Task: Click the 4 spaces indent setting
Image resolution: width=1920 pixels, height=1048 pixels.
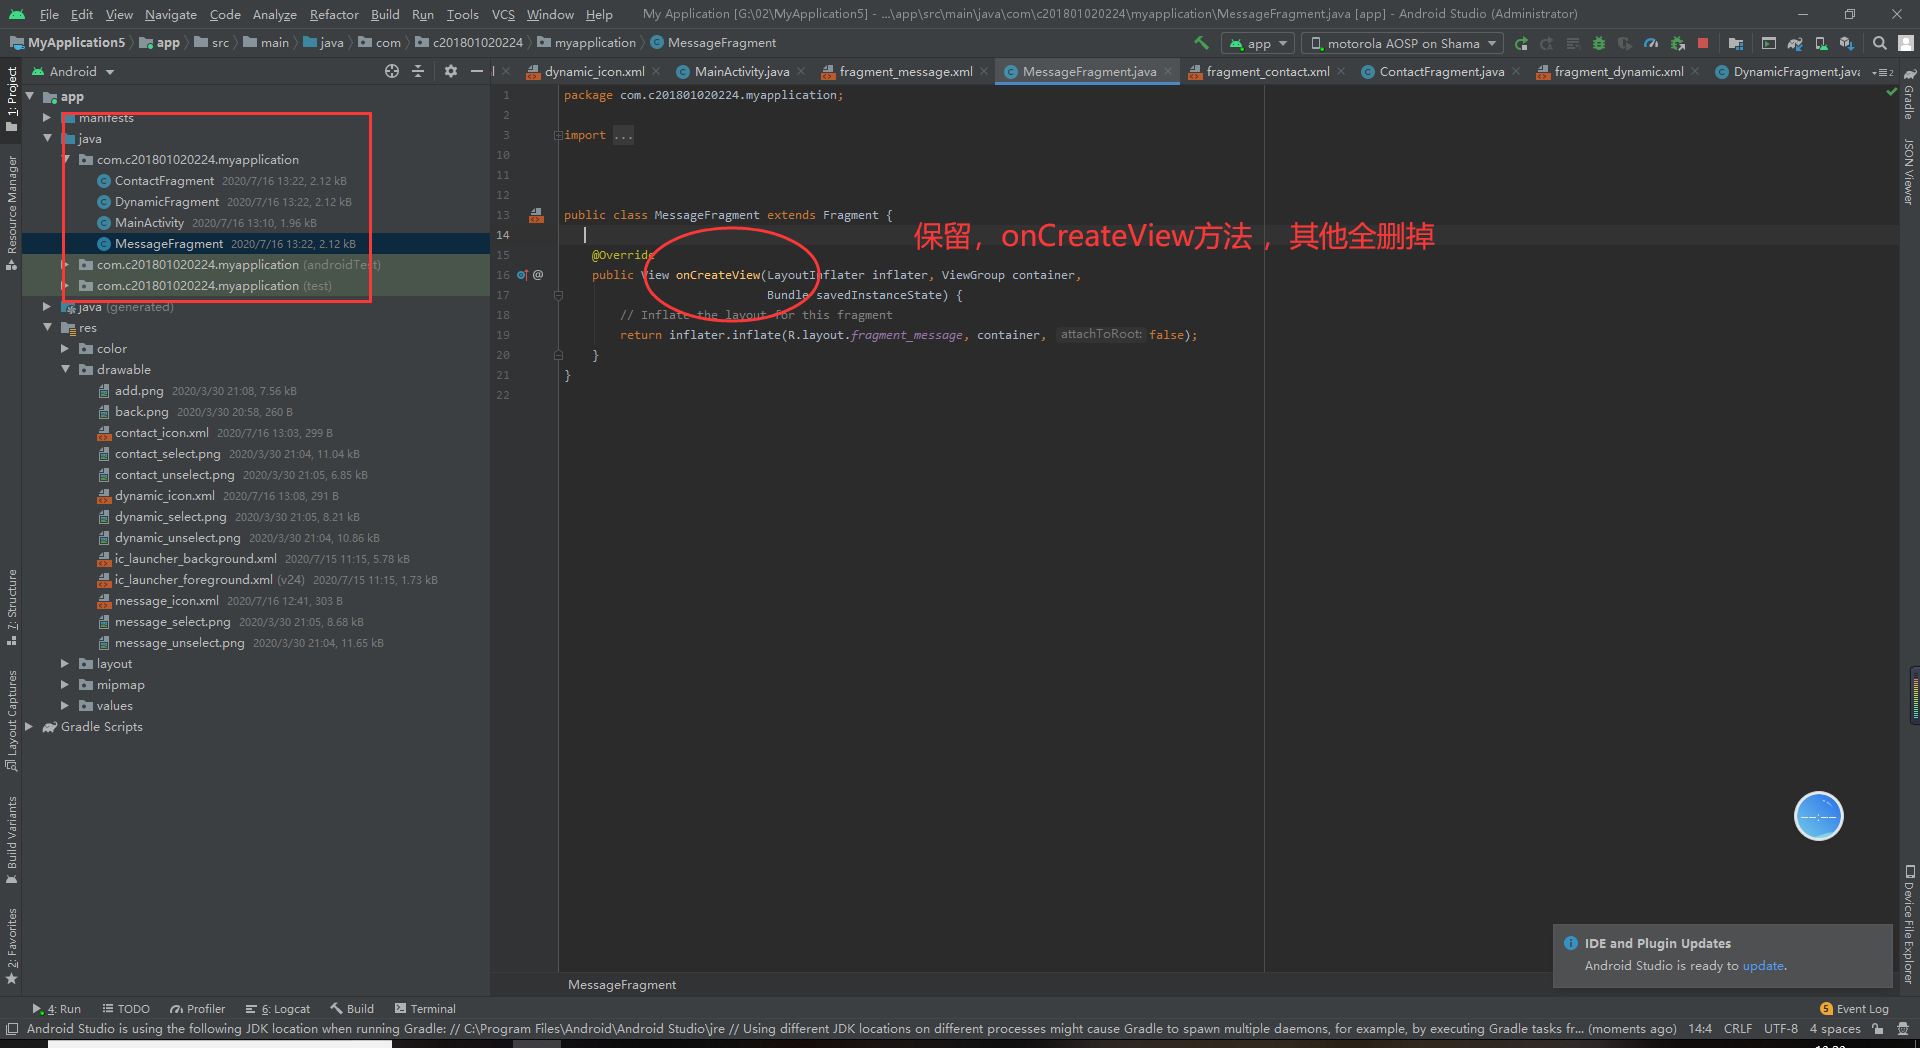Action: [x=1835, y=1028]
